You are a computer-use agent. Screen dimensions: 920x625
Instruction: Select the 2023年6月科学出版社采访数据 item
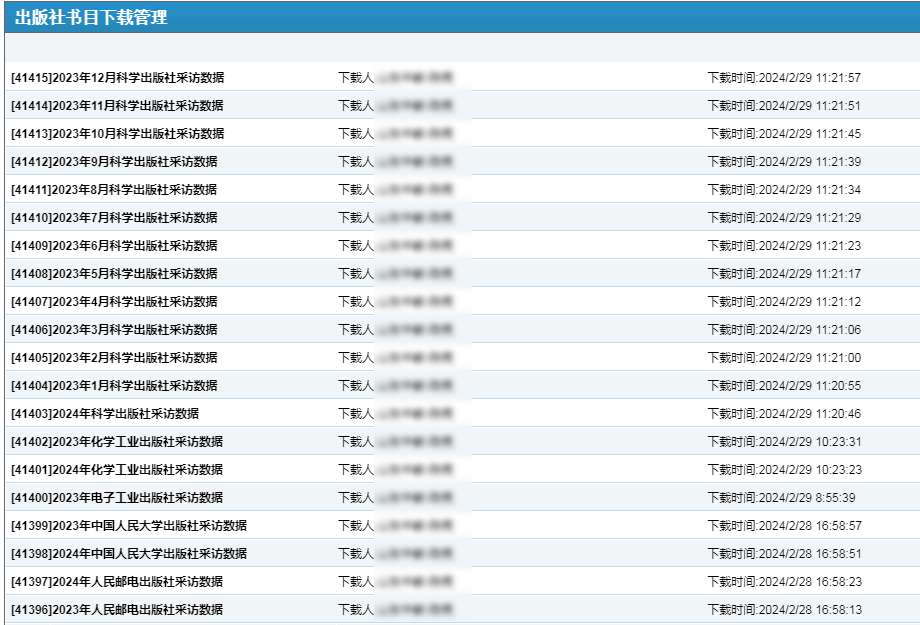114,246
